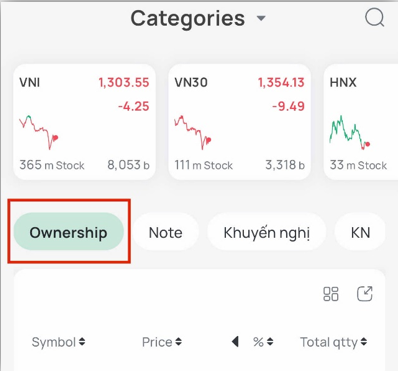This screenshot has height=371, width=398.
Task: Open the Khuyến nghị tab
Action: (267, 232)
